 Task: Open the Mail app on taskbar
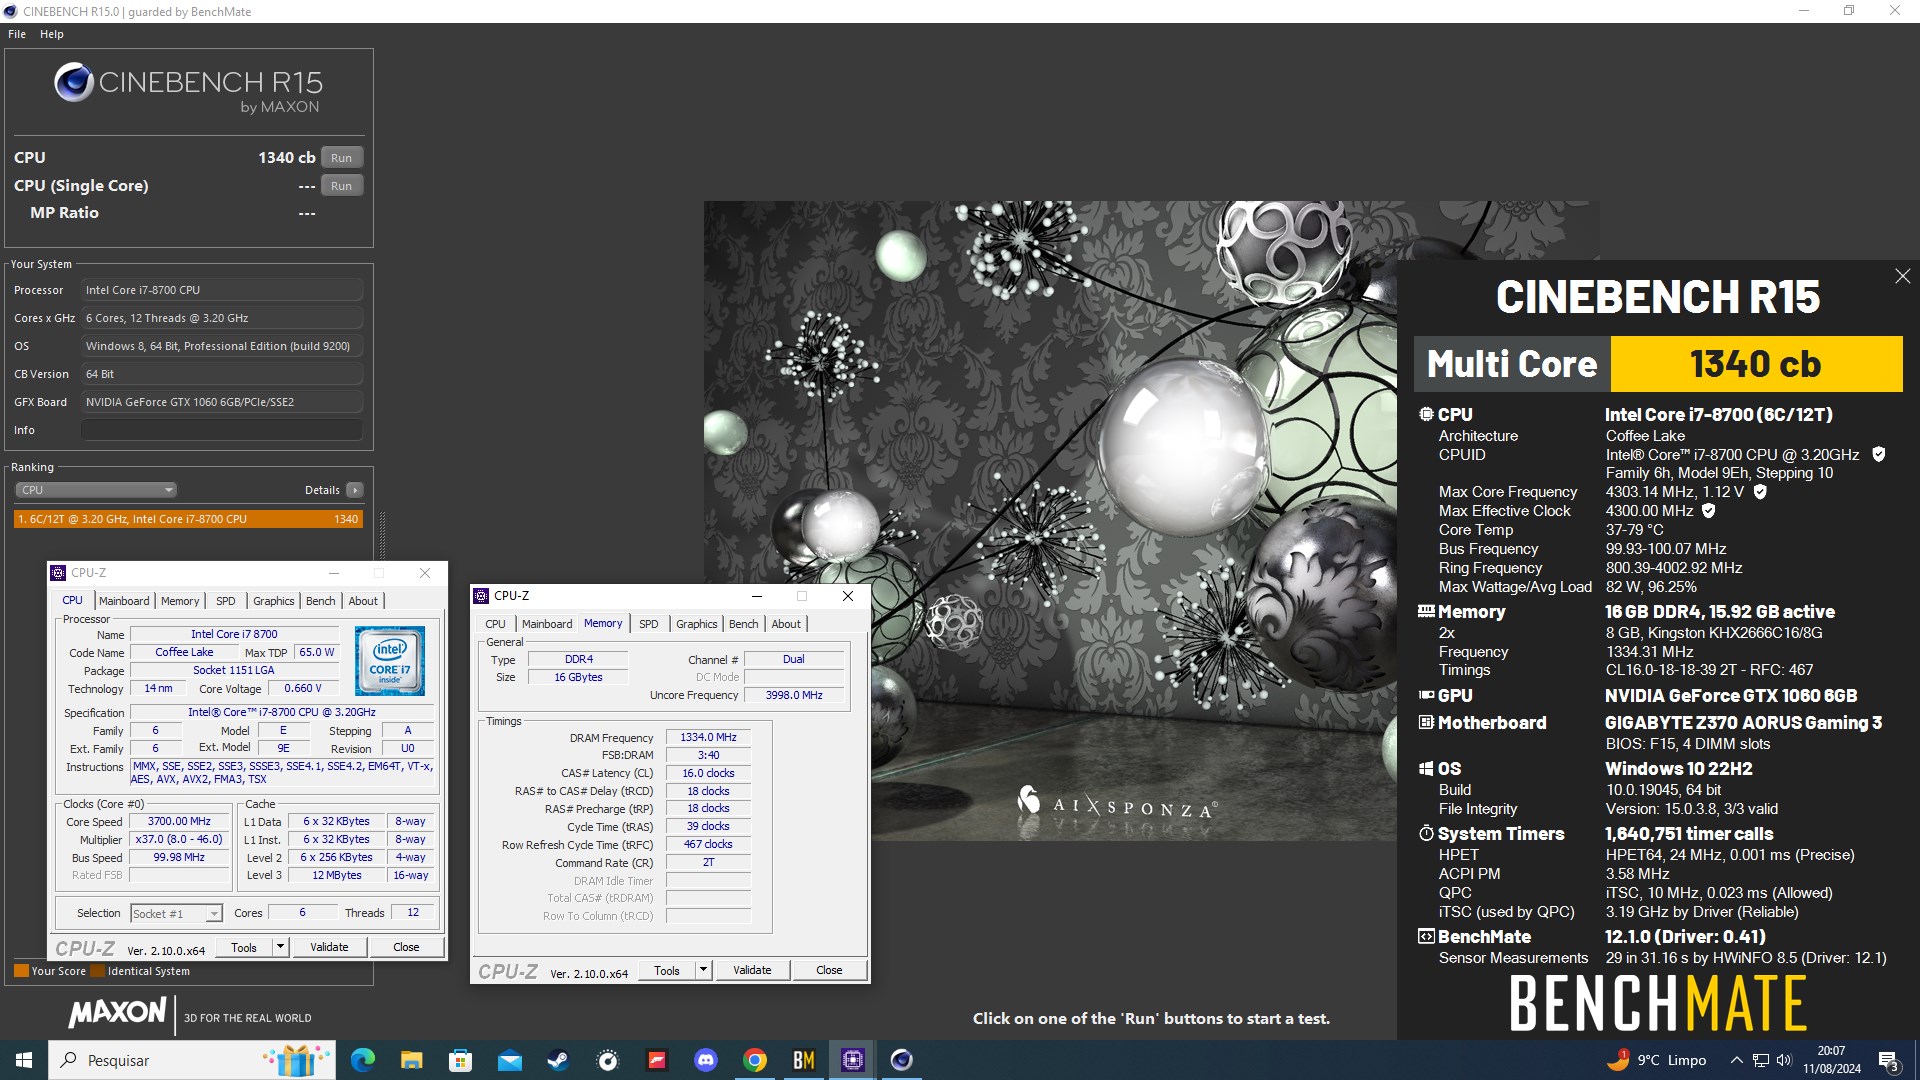pos(509,1060)
